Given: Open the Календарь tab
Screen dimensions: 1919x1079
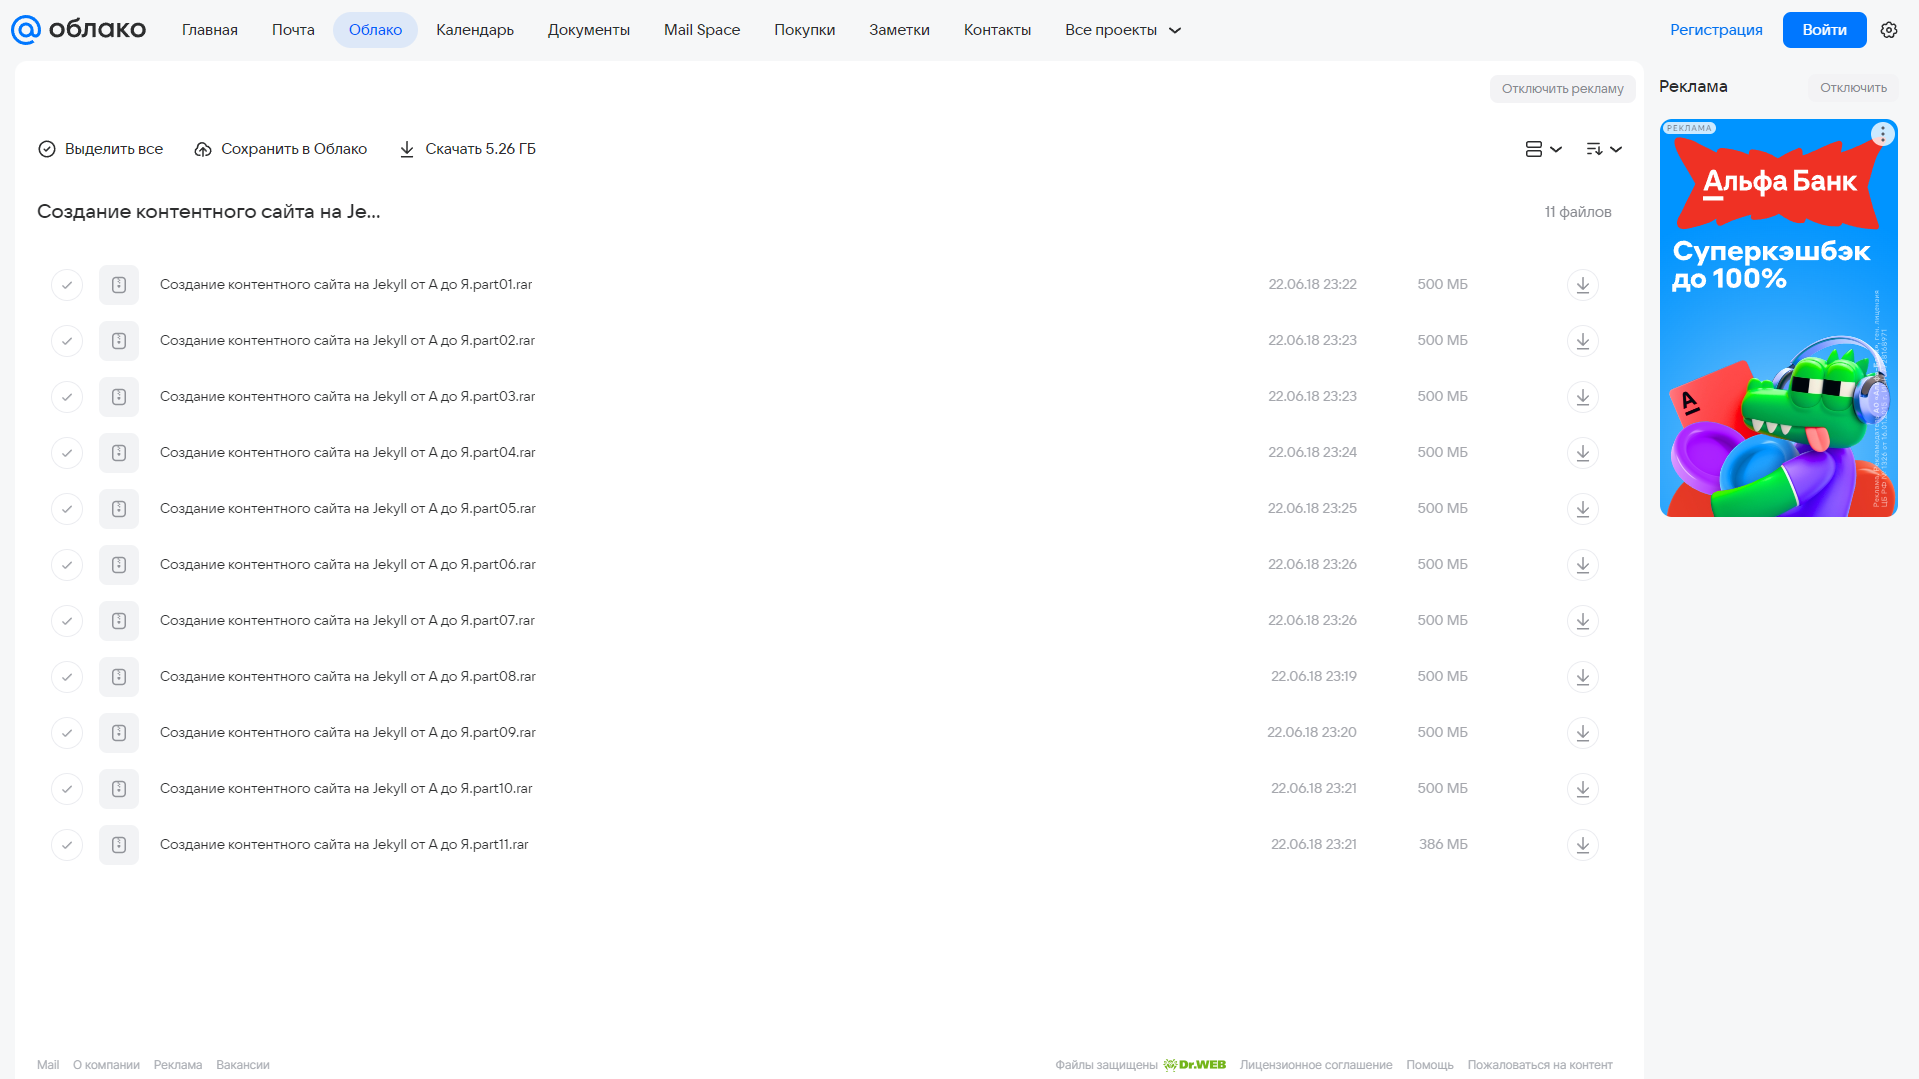Looking at the screenshot, I should pyautogui.click(x=475, y=30).
